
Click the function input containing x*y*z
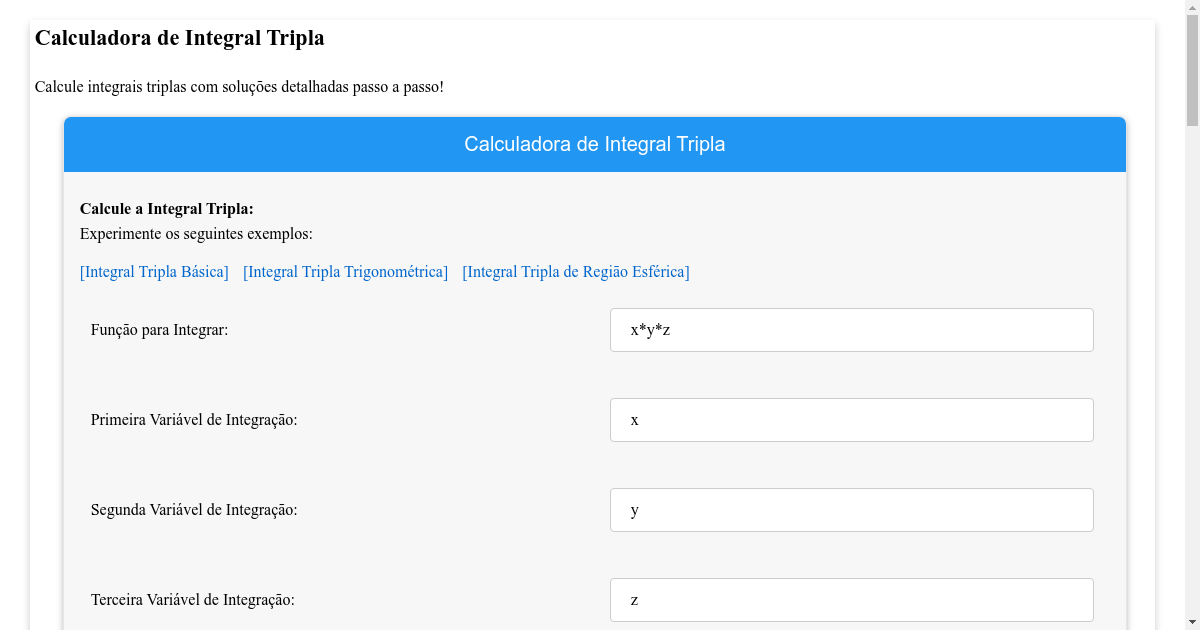(x=851, y=330)
